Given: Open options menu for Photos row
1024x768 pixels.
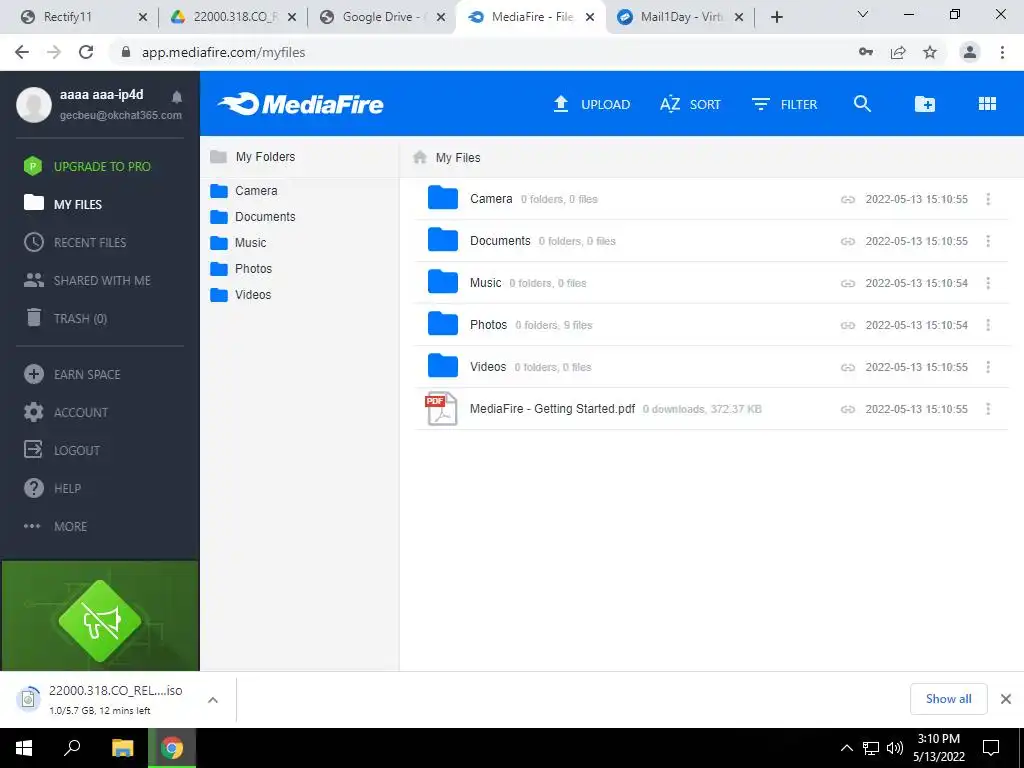Looking at the screenshot, I should click(x=988, y=325).
